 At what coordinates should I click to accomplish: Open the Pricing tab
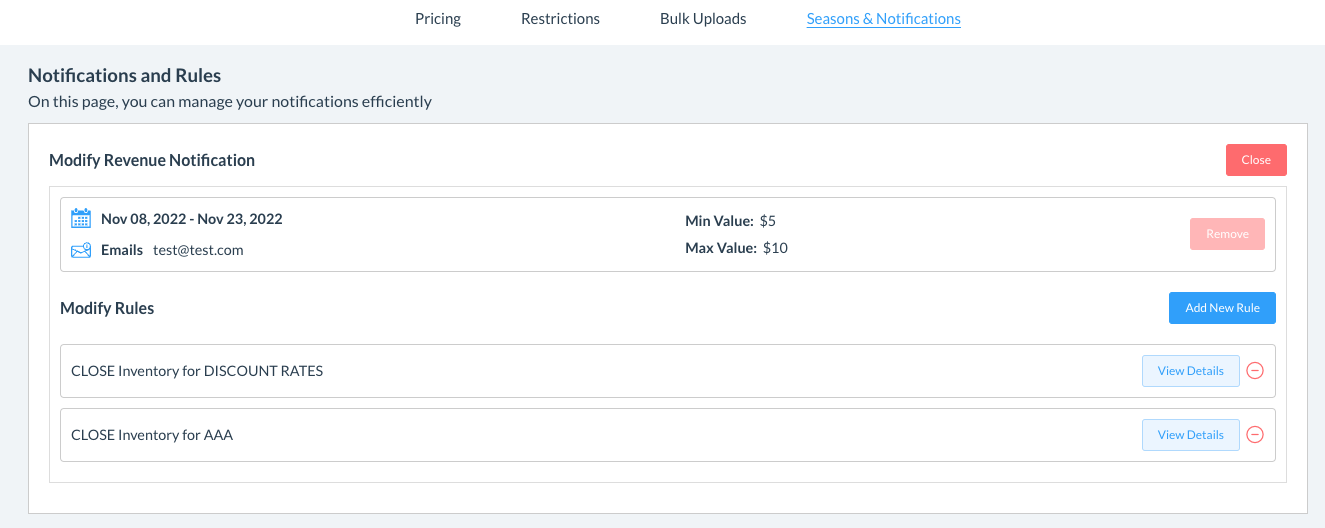coord(438,19)
